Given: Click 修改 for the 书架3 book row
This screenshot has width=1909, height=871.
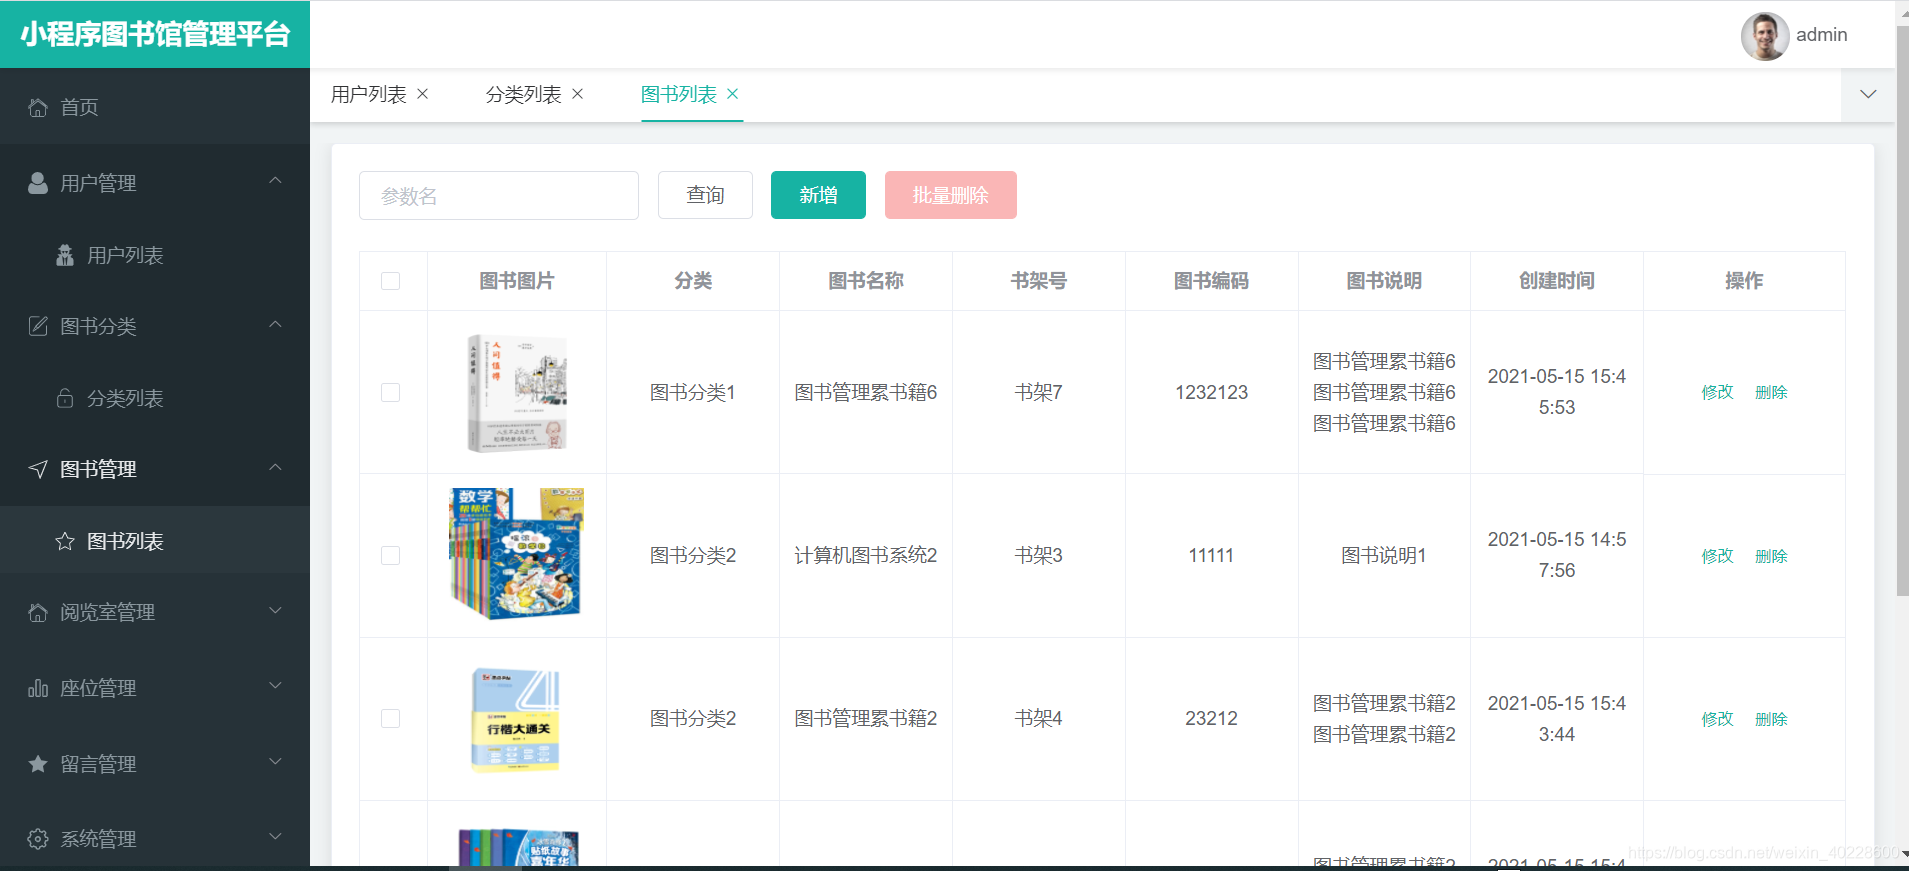Looking at the screenshot, I should pos(1717,555).
